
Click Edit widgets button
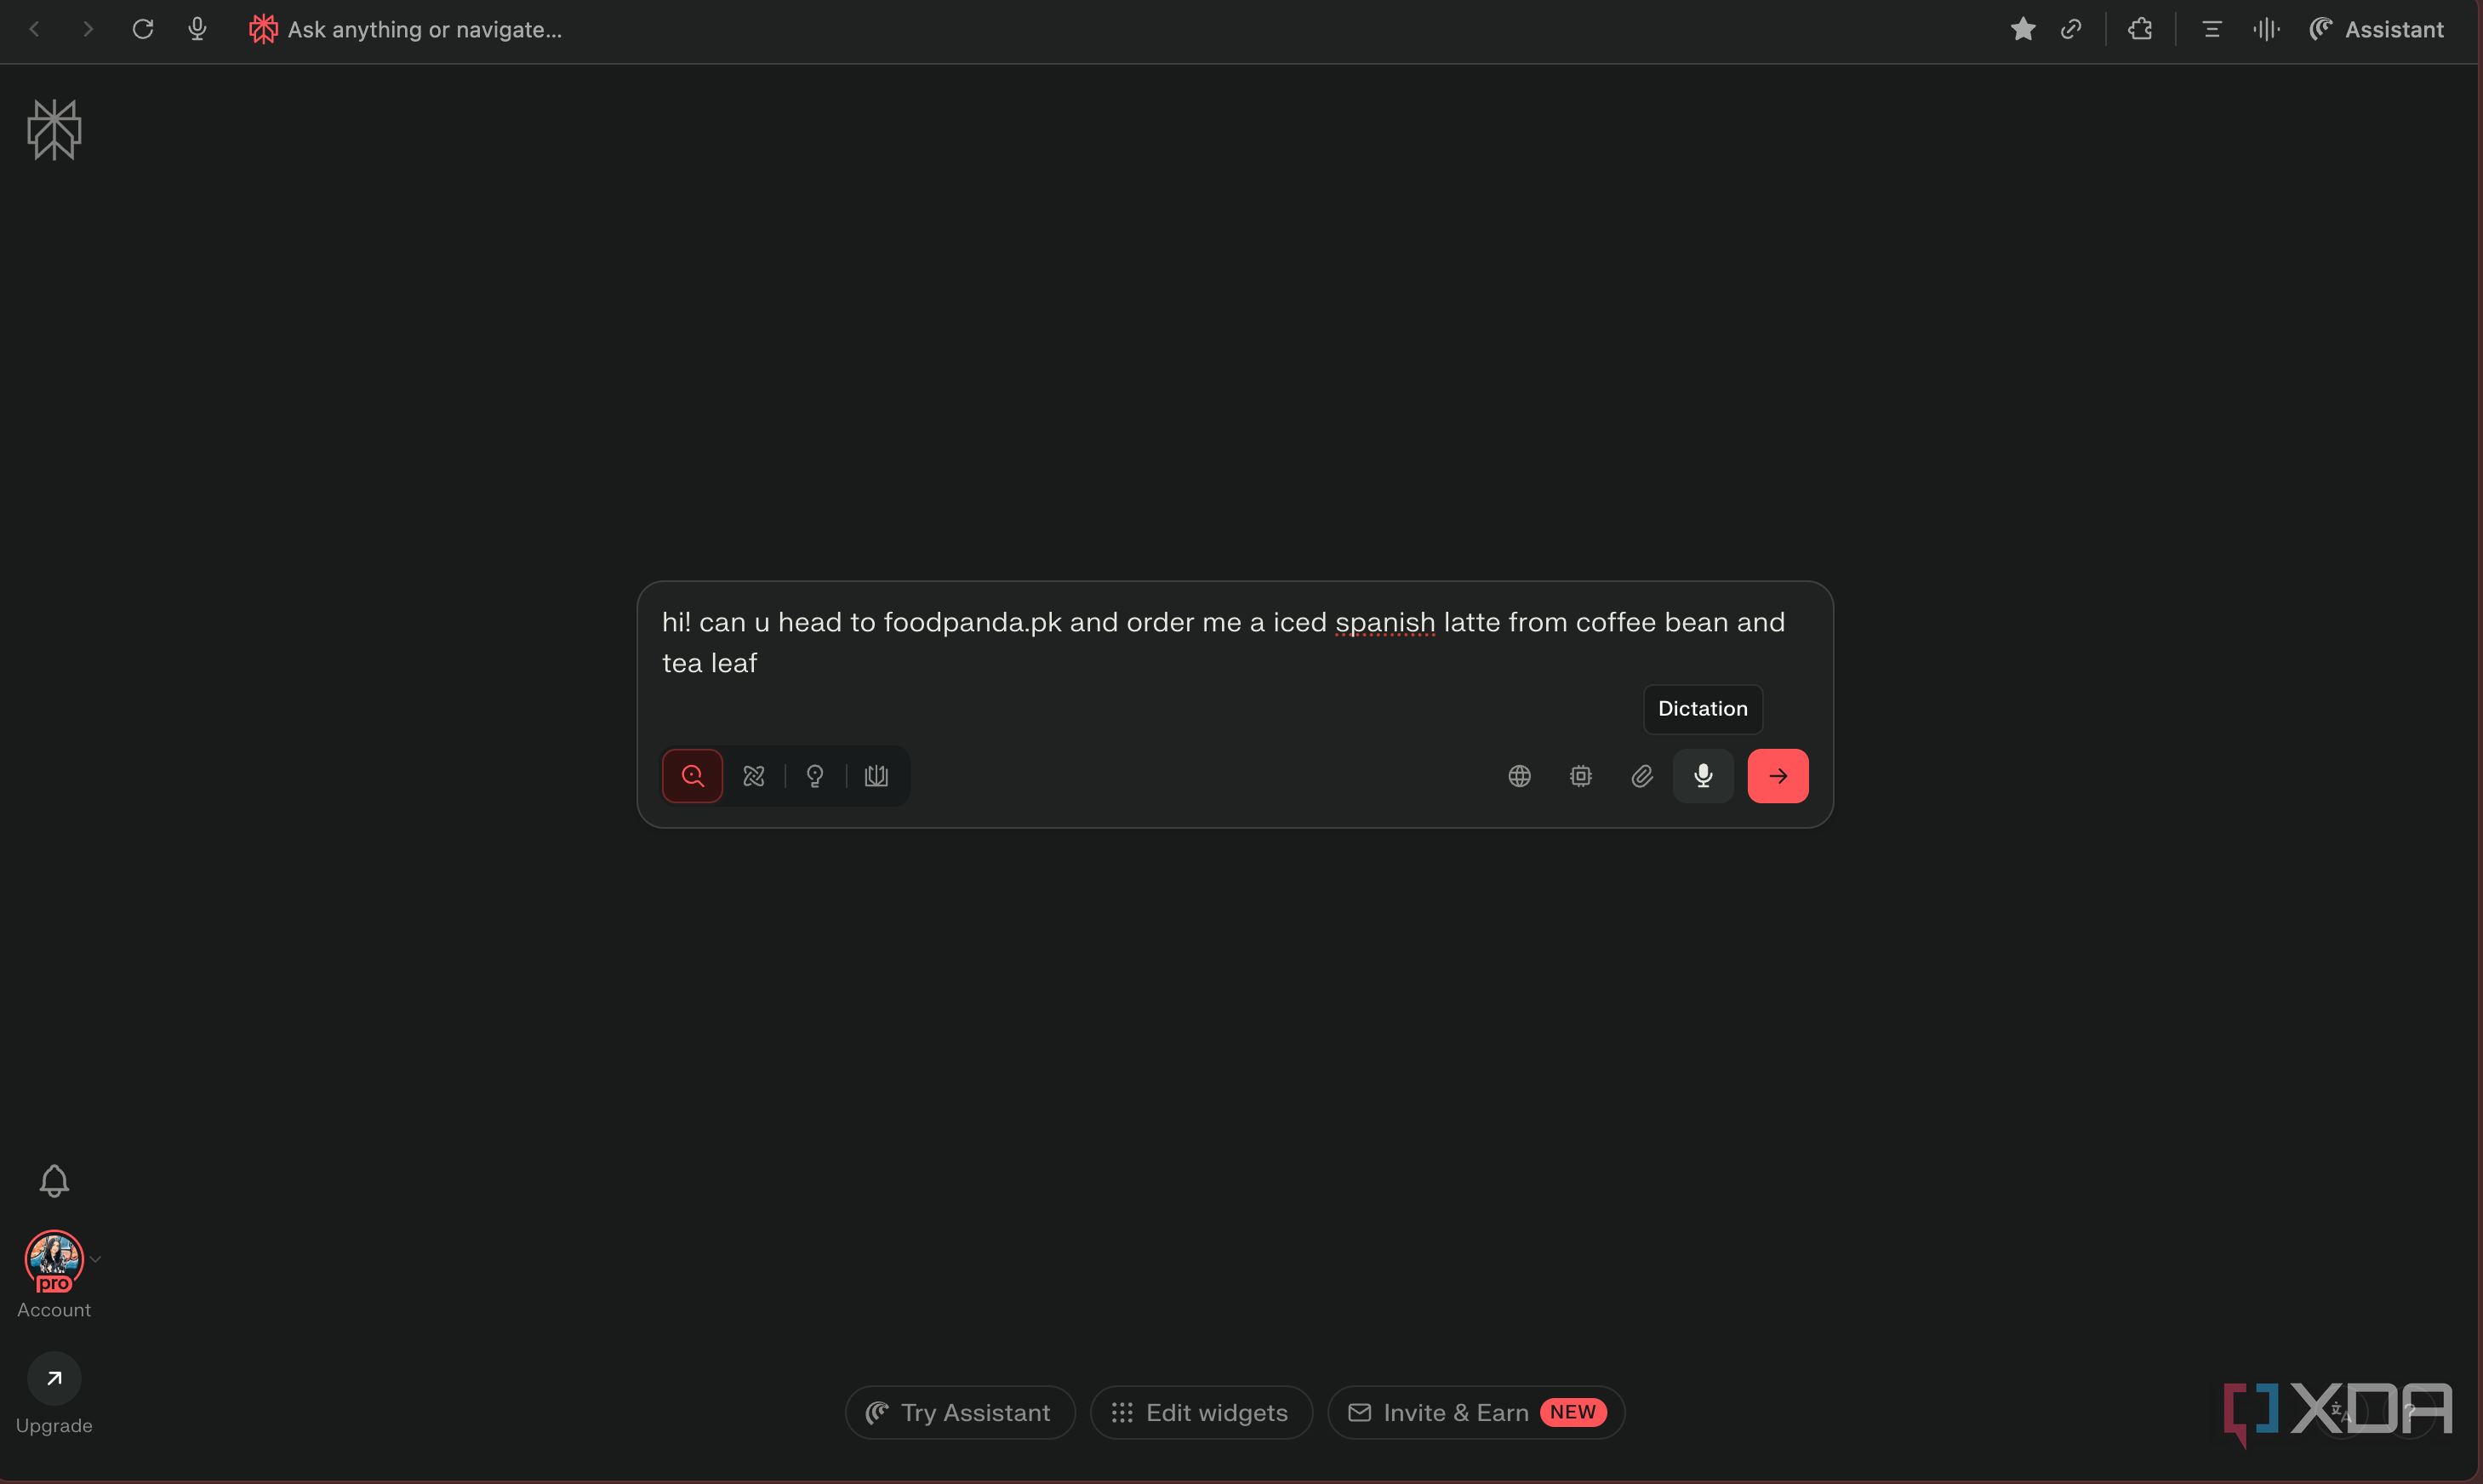(1201, 1412)
